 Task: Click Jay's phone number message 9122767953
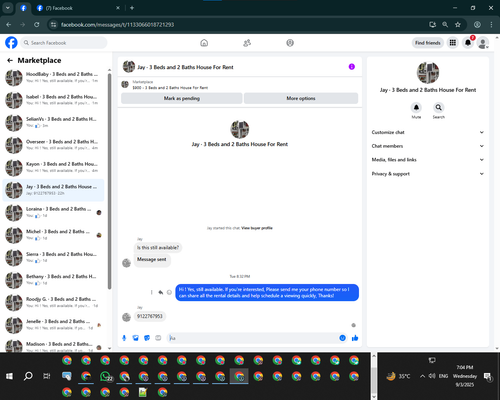150,316
